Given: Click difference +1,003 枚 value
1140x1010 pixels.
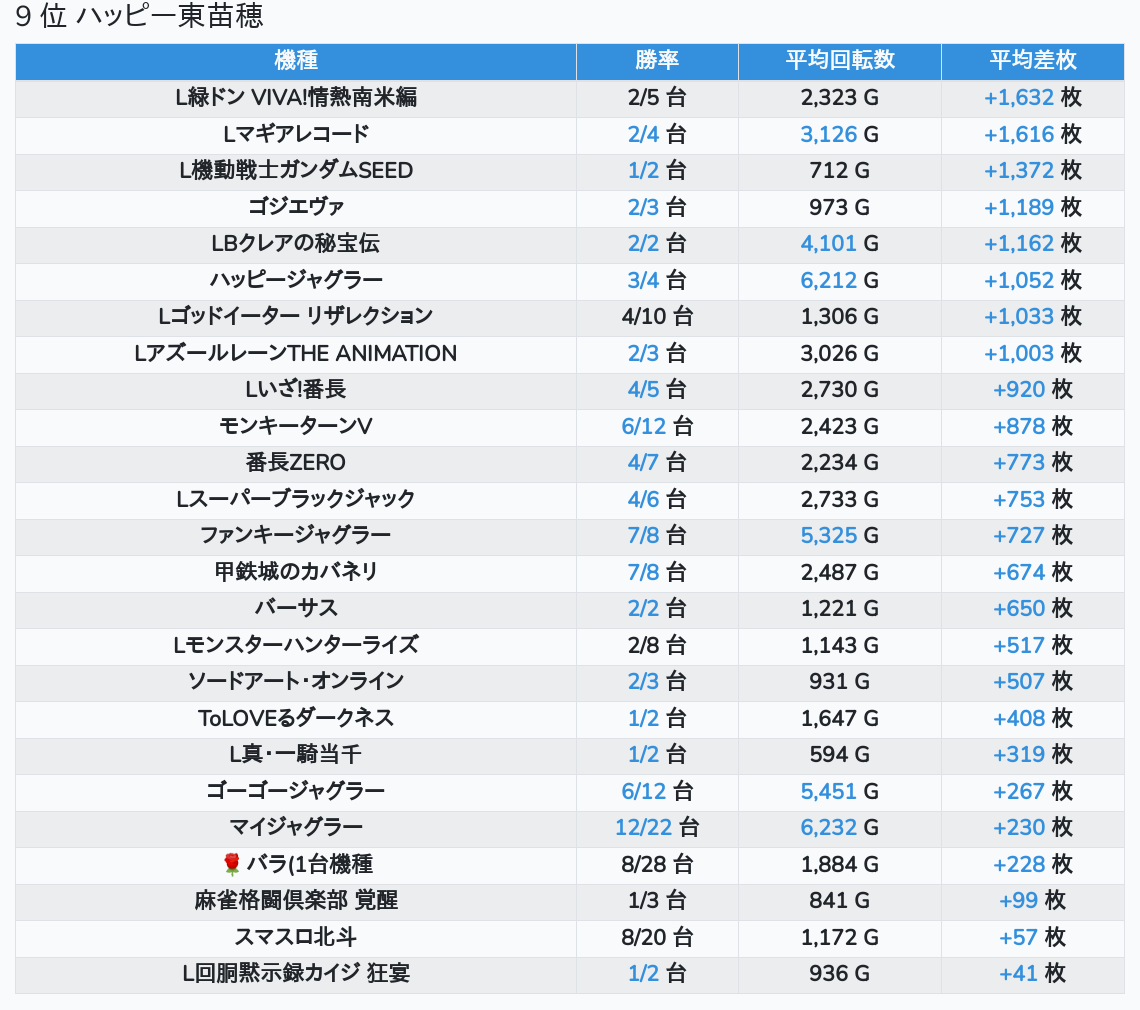Looking at the screenshot, I should pyautogui.click(x=1032, y=353).
